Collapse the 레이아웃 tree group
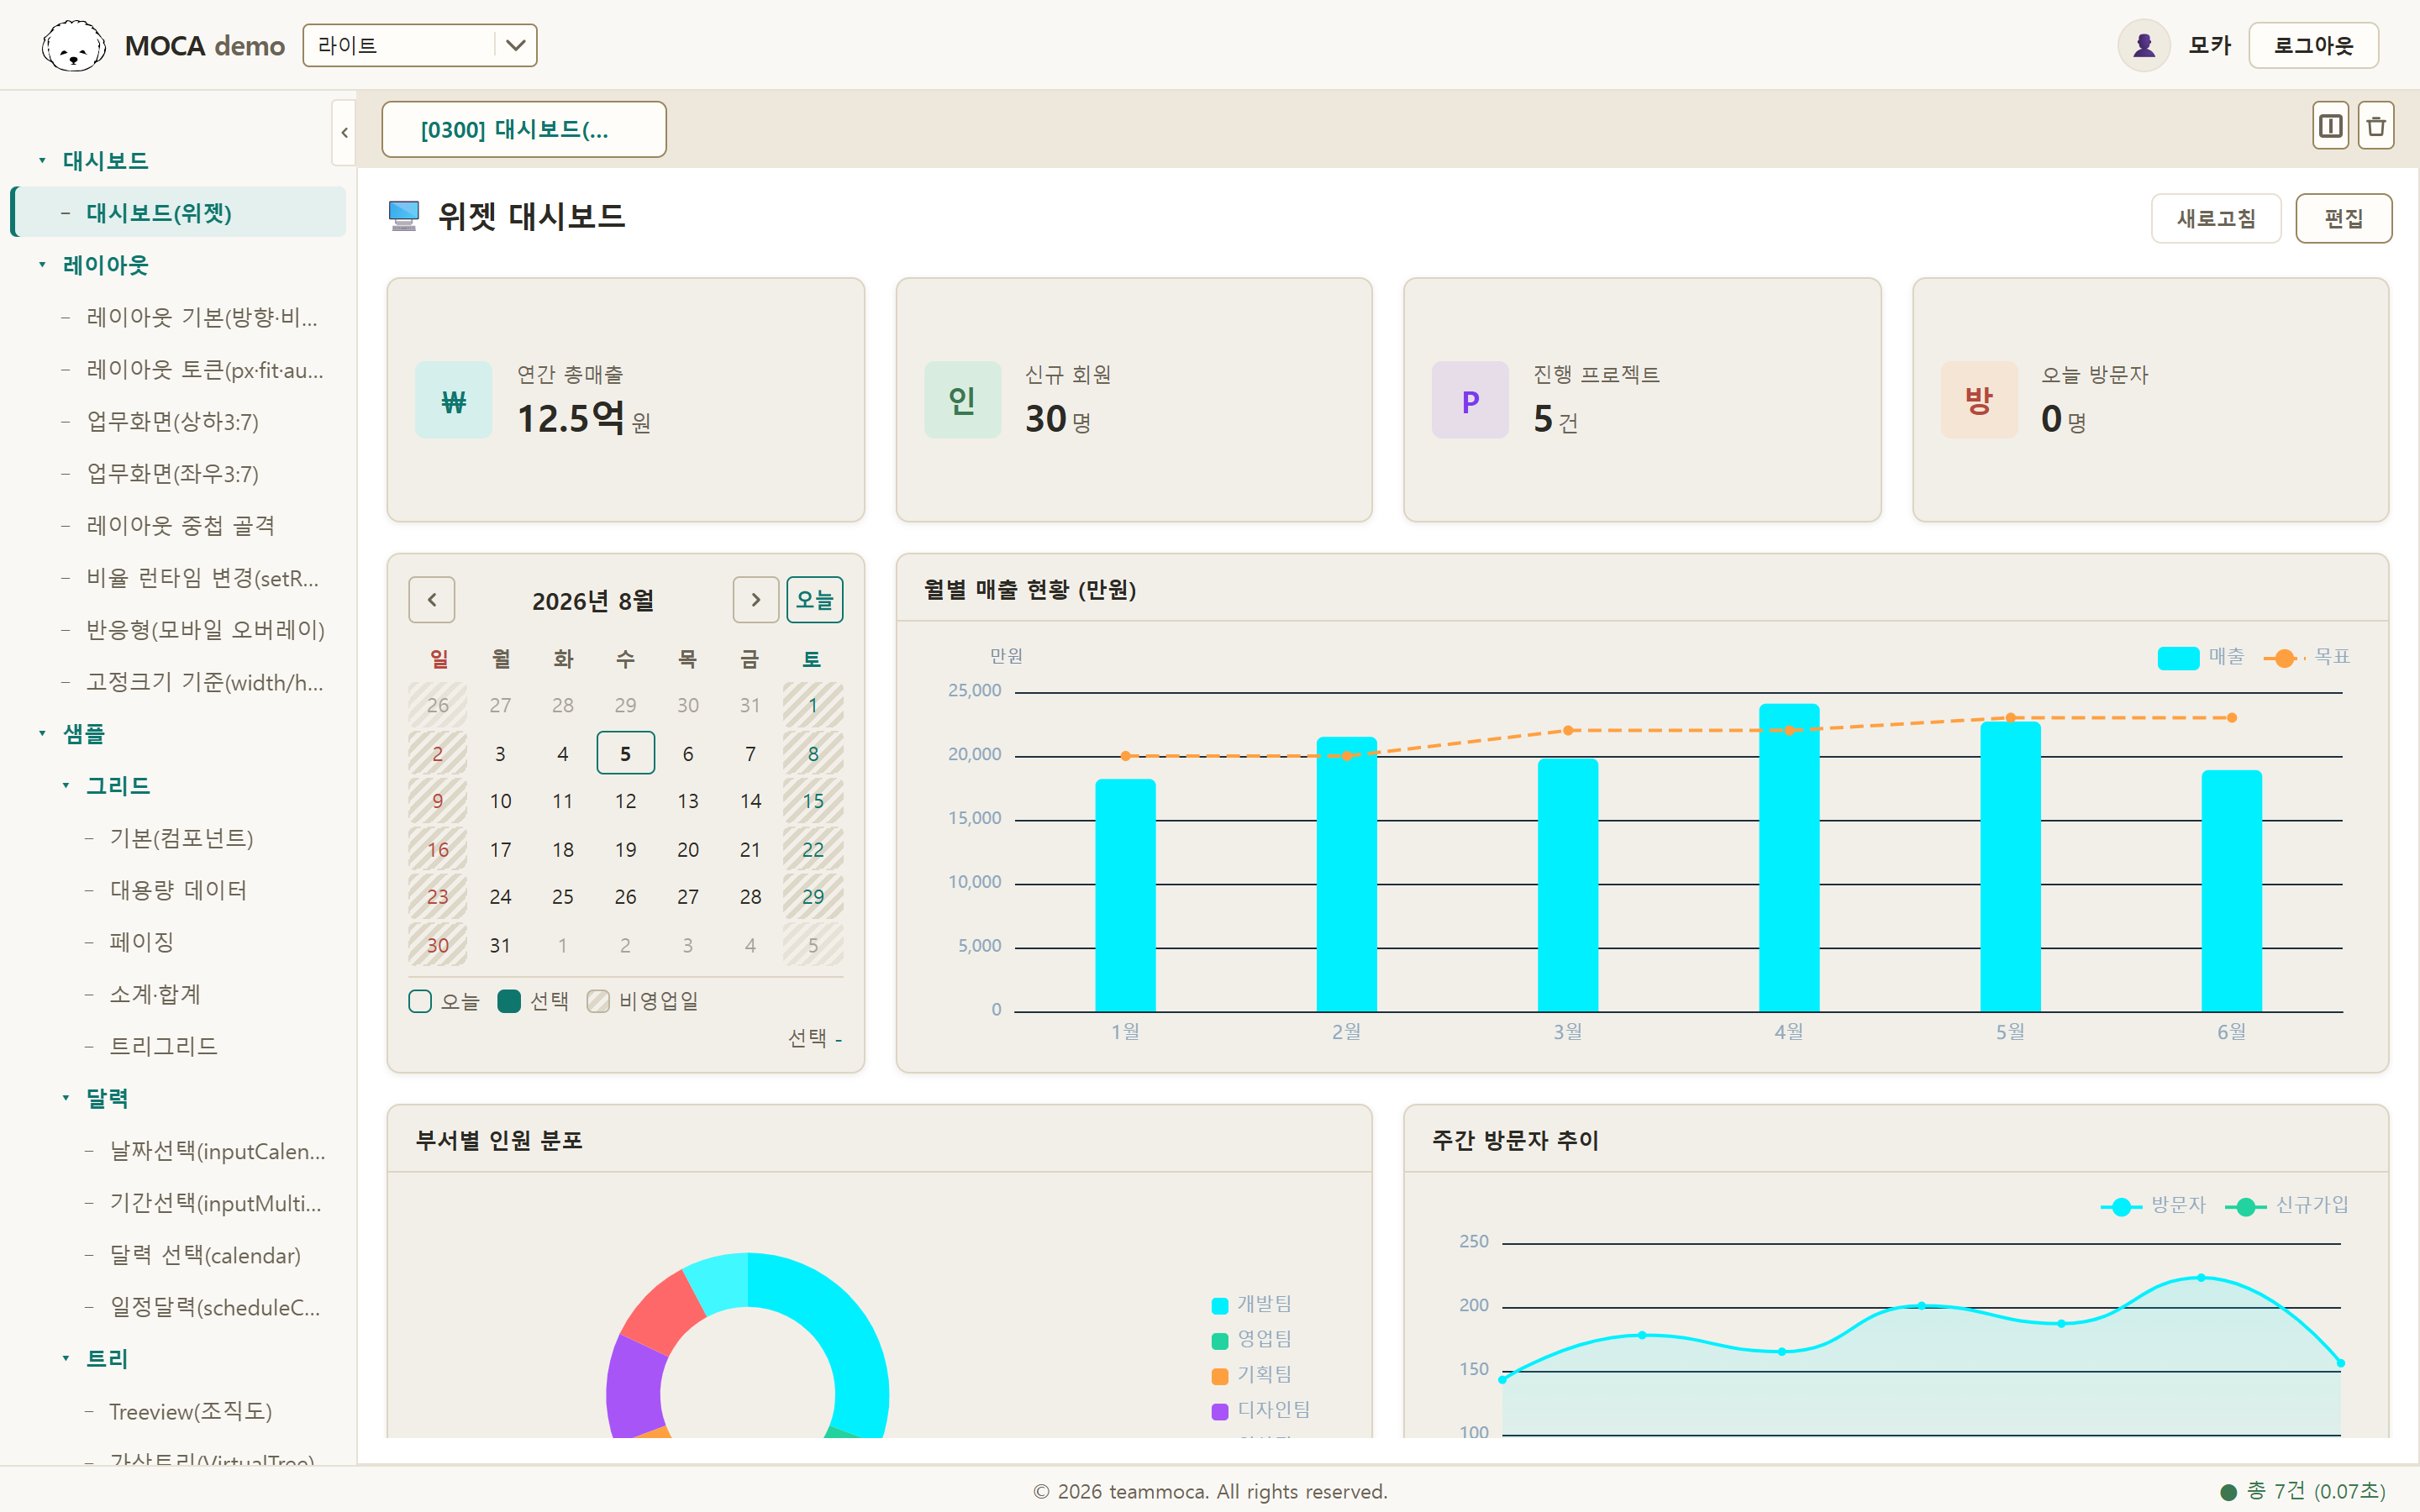2420x1512 pixels. click(x=42, y=264)
